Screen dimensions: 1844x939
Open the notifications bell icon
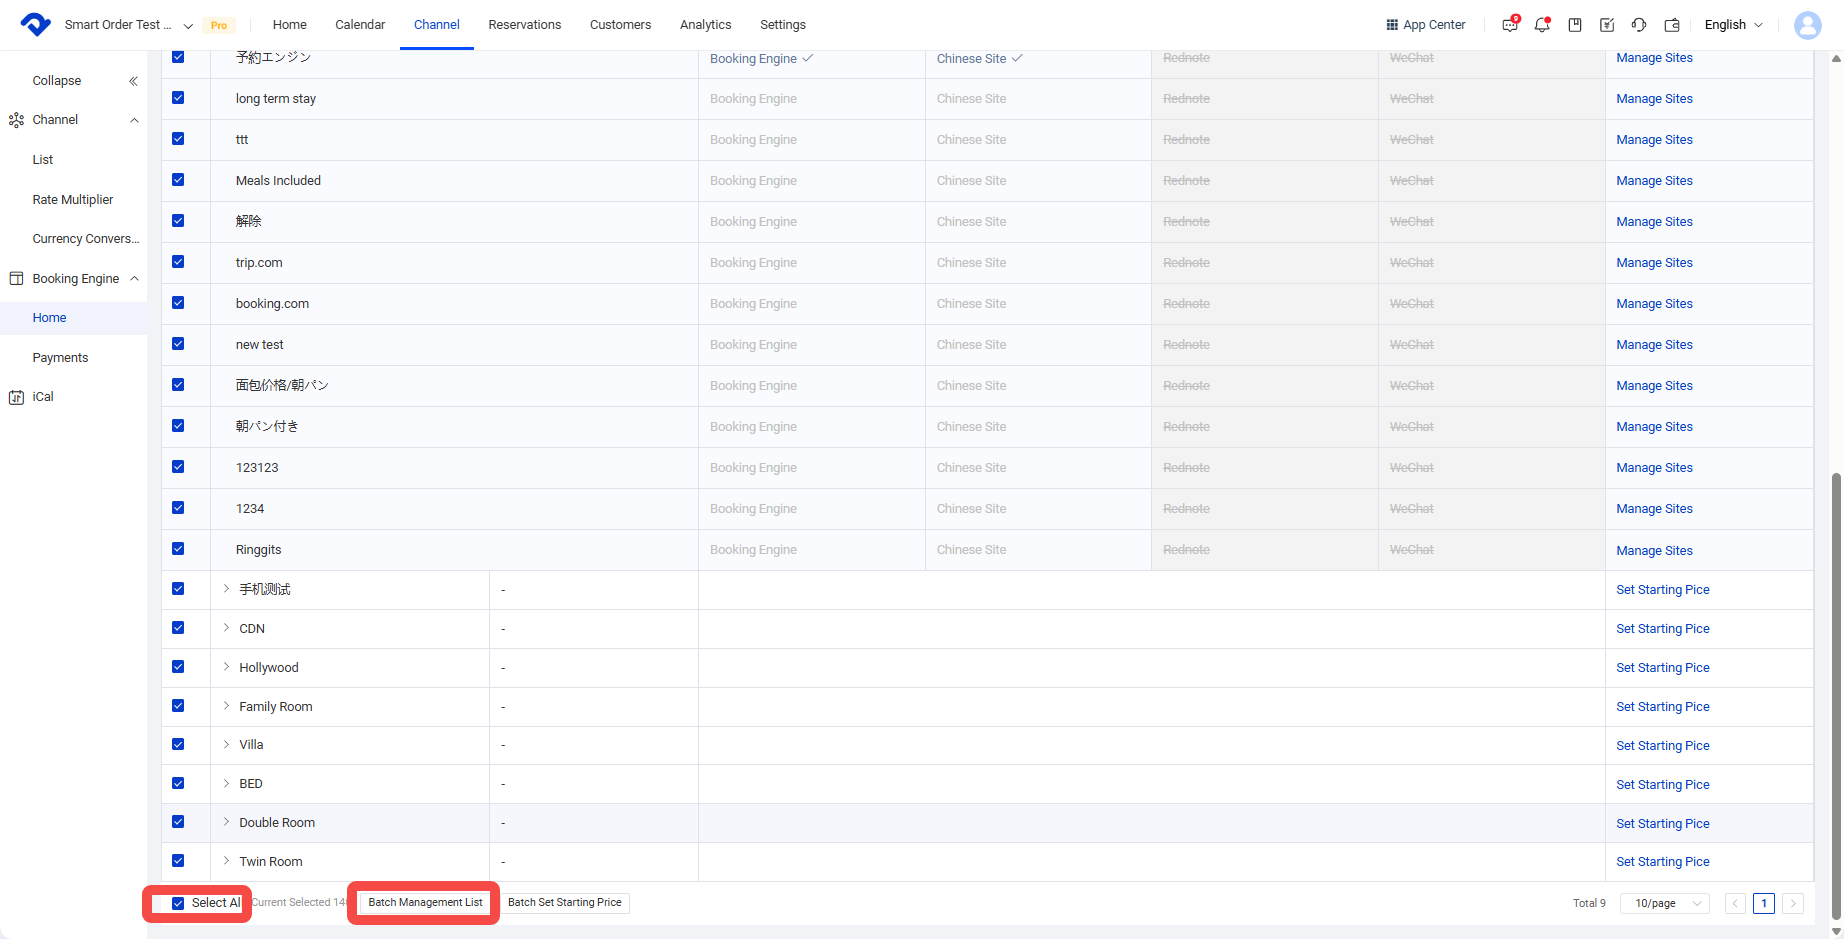(x=1542, y=25)
